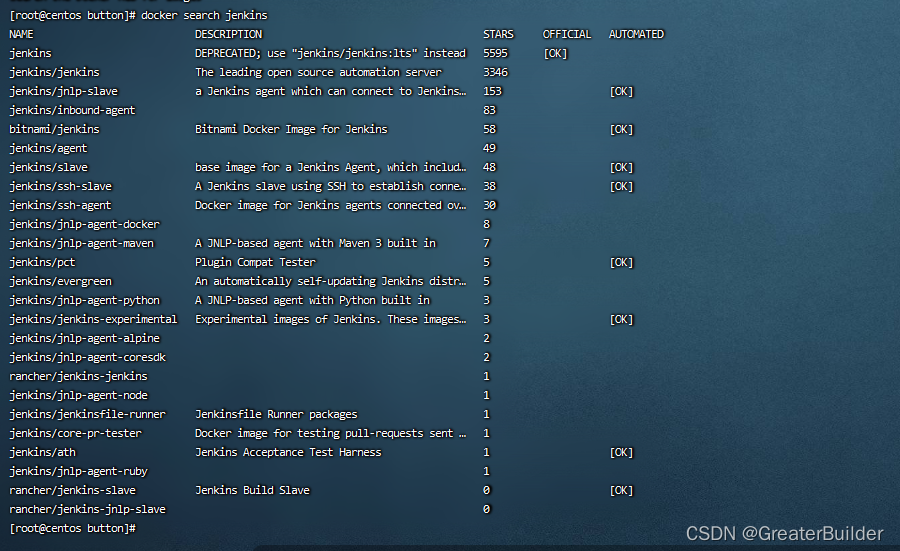900x551 pixels.
Task: Click the 'Jenkins Build Slave' description
Action: [x=252, y=490]
